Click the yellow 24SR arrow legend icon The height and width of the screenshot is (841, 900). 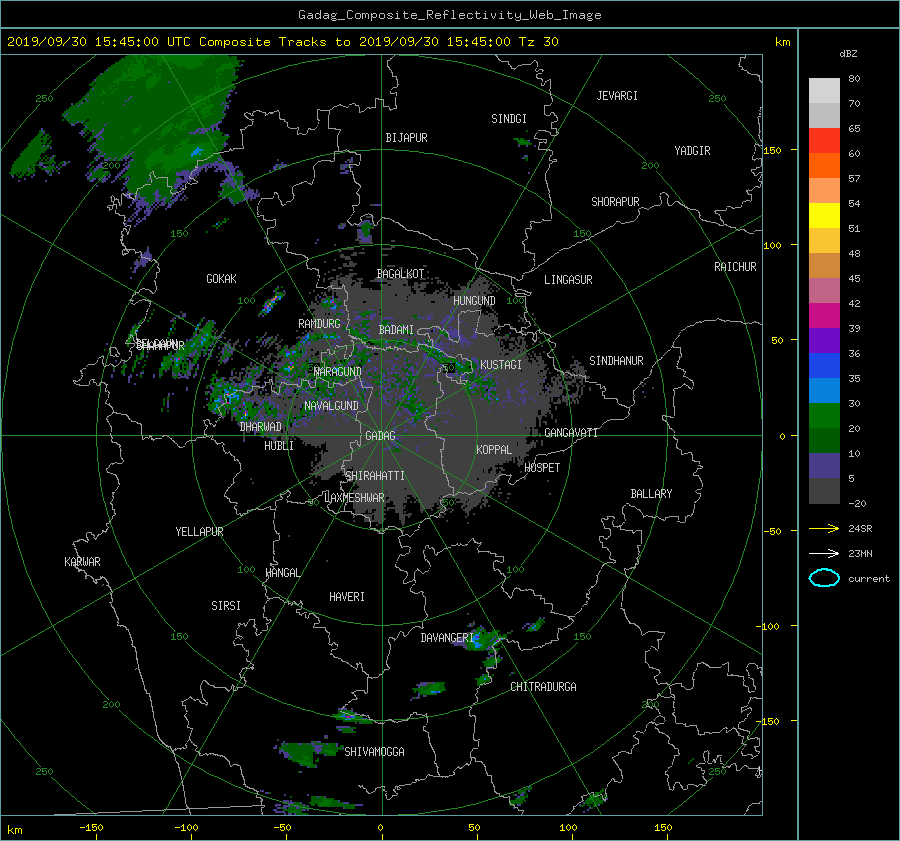click(x=824, y=528)
